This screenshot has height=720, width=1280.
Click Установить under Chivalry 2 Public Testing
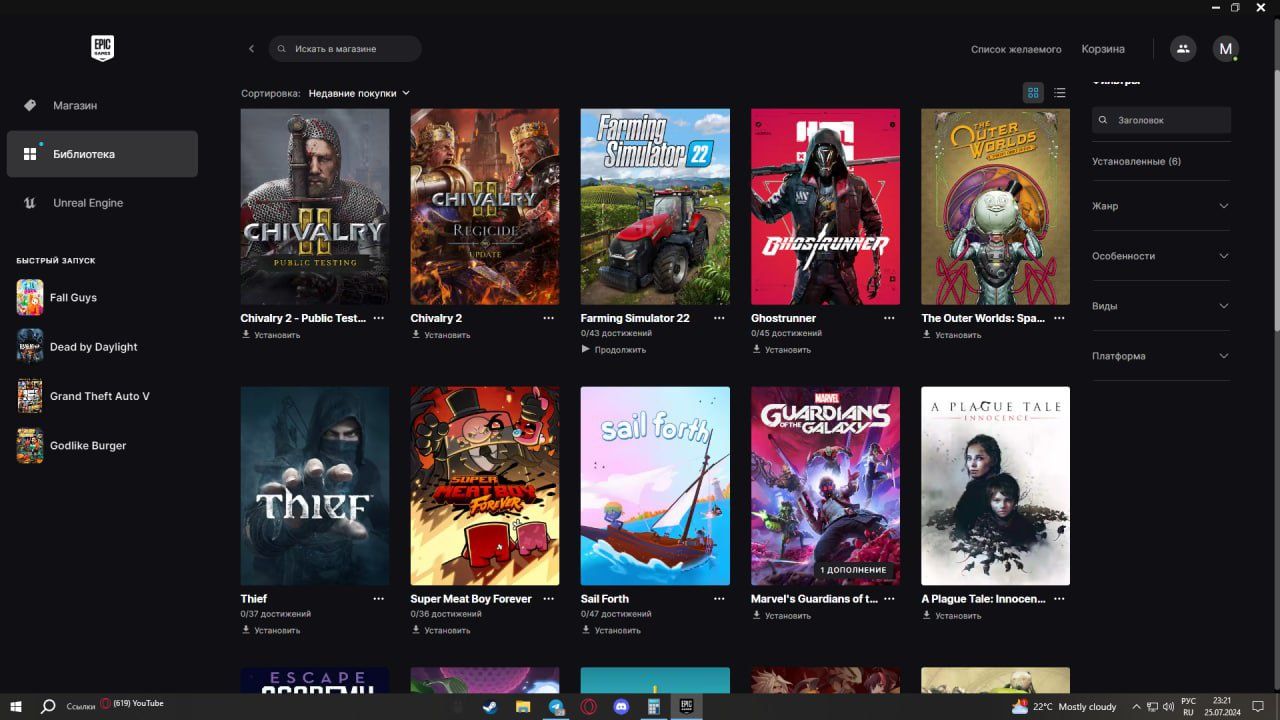point(271,335)
